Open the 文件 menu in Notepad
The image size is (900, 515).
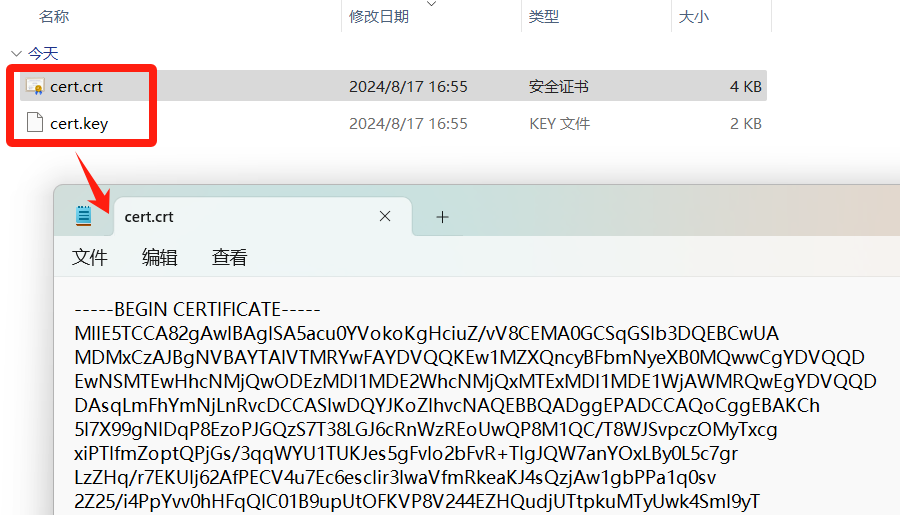pyautogui.click(x=89, y=257)
